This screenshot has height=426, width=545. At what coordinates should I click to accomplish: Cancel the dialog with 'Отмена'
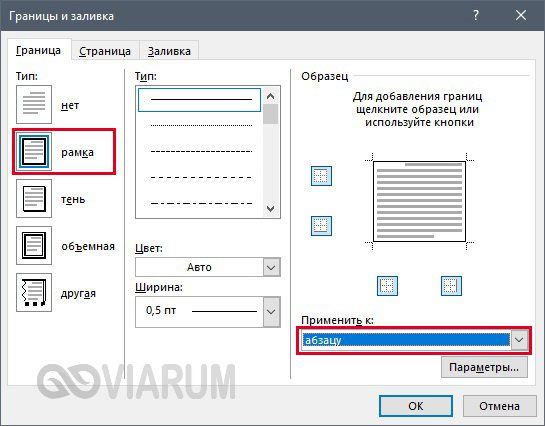[499, 406]
